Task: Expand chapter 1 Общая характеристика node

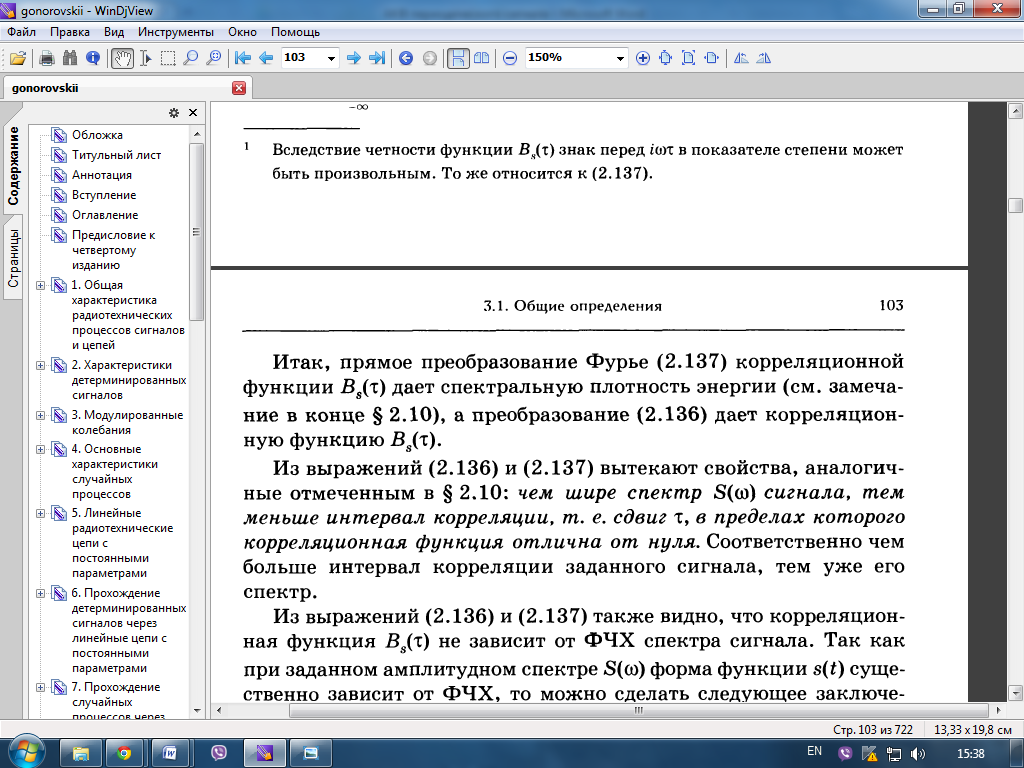Action: pyautogui.click(x=40, y=285)
